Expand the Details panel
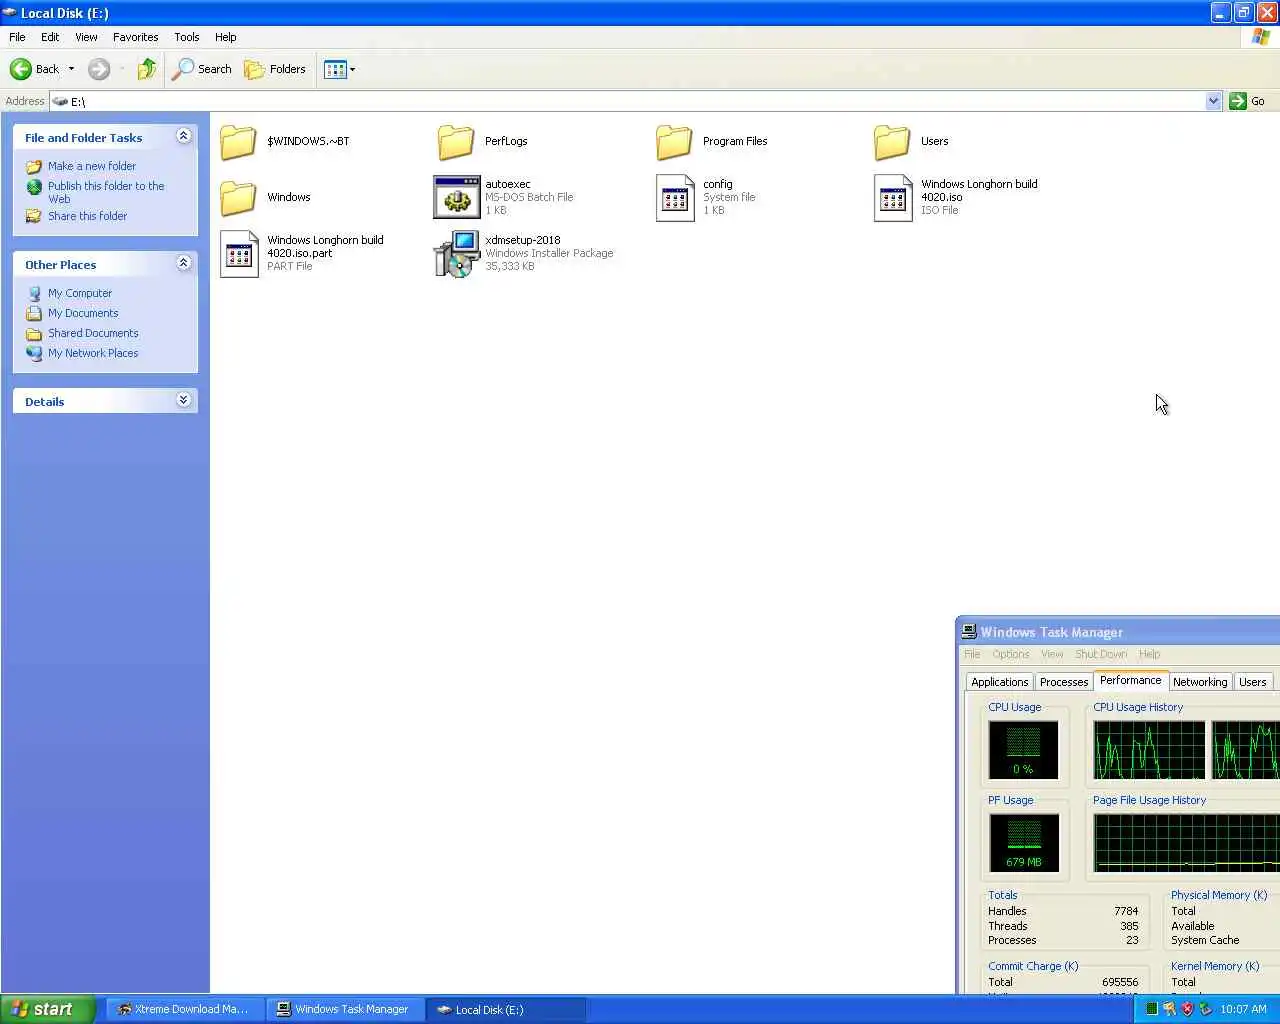 pyautogui.click(x=183, y=400)
